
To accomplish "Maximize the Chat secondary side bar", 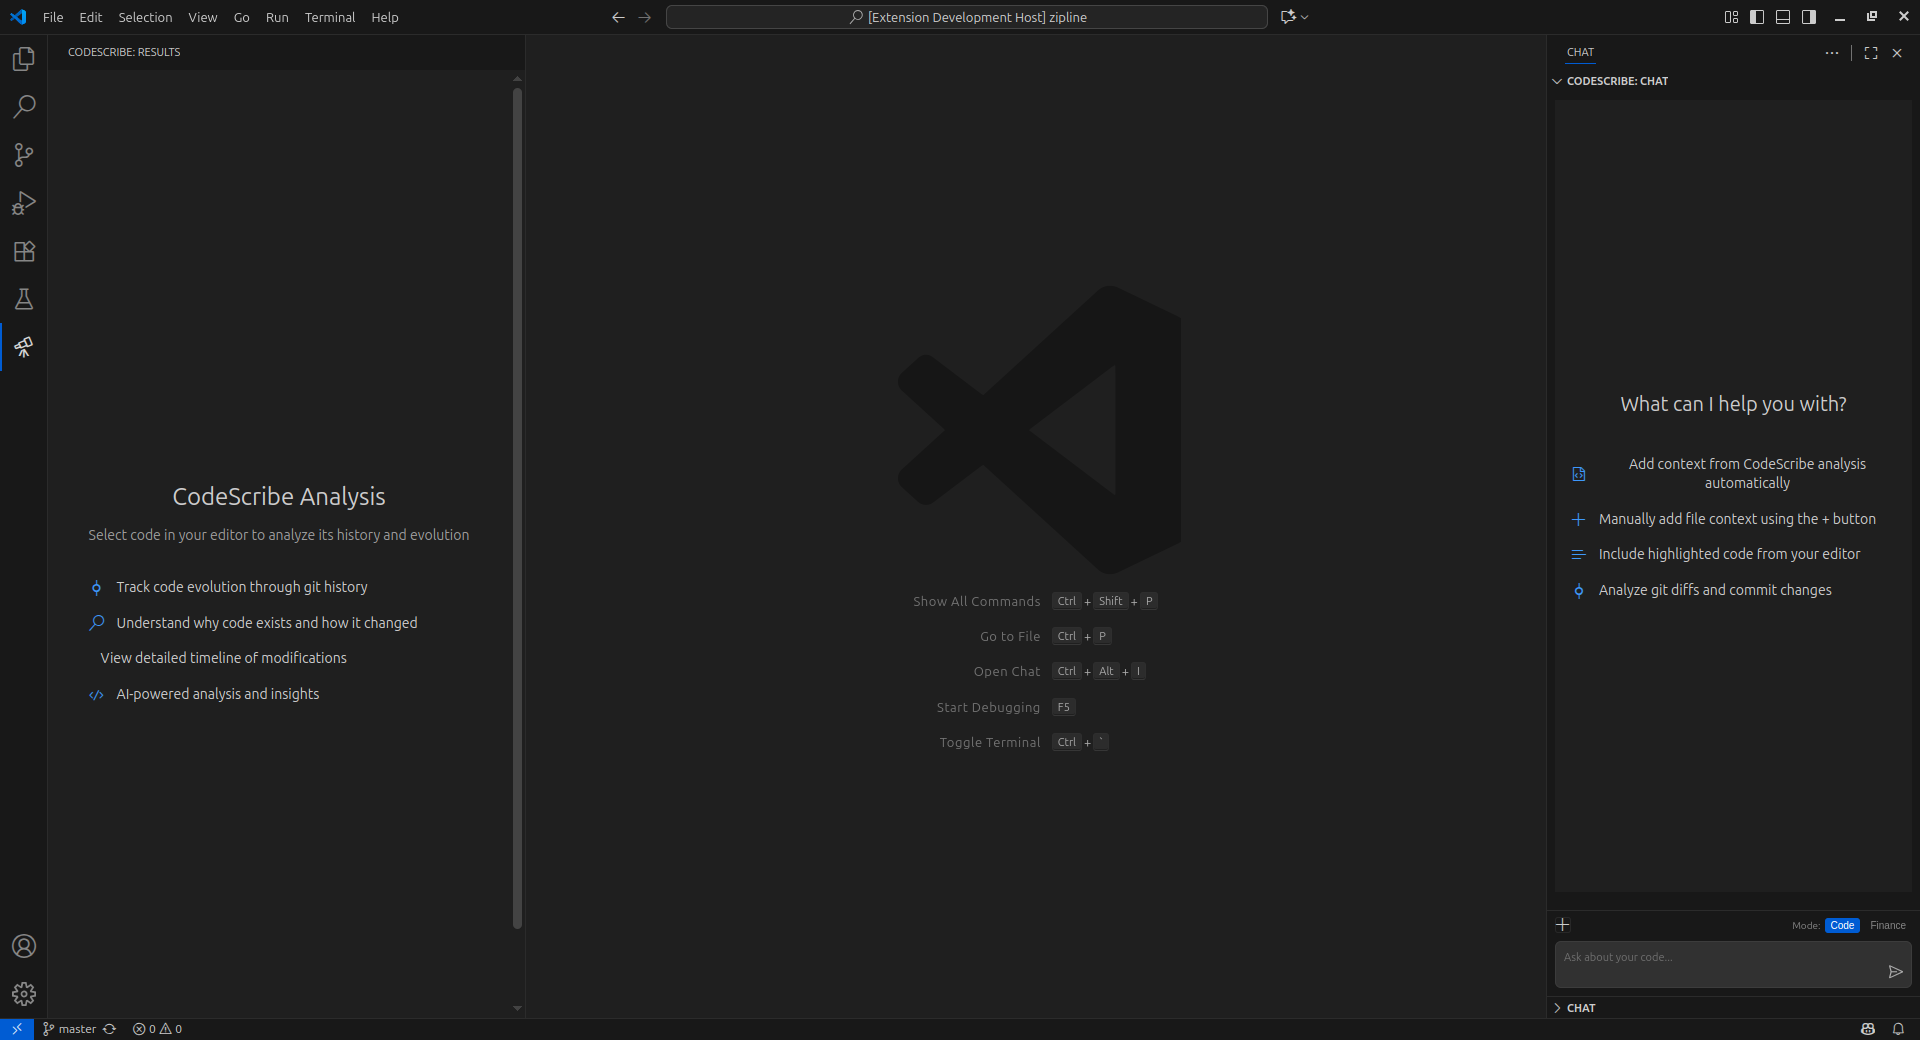I will (x=1871, y=53).
